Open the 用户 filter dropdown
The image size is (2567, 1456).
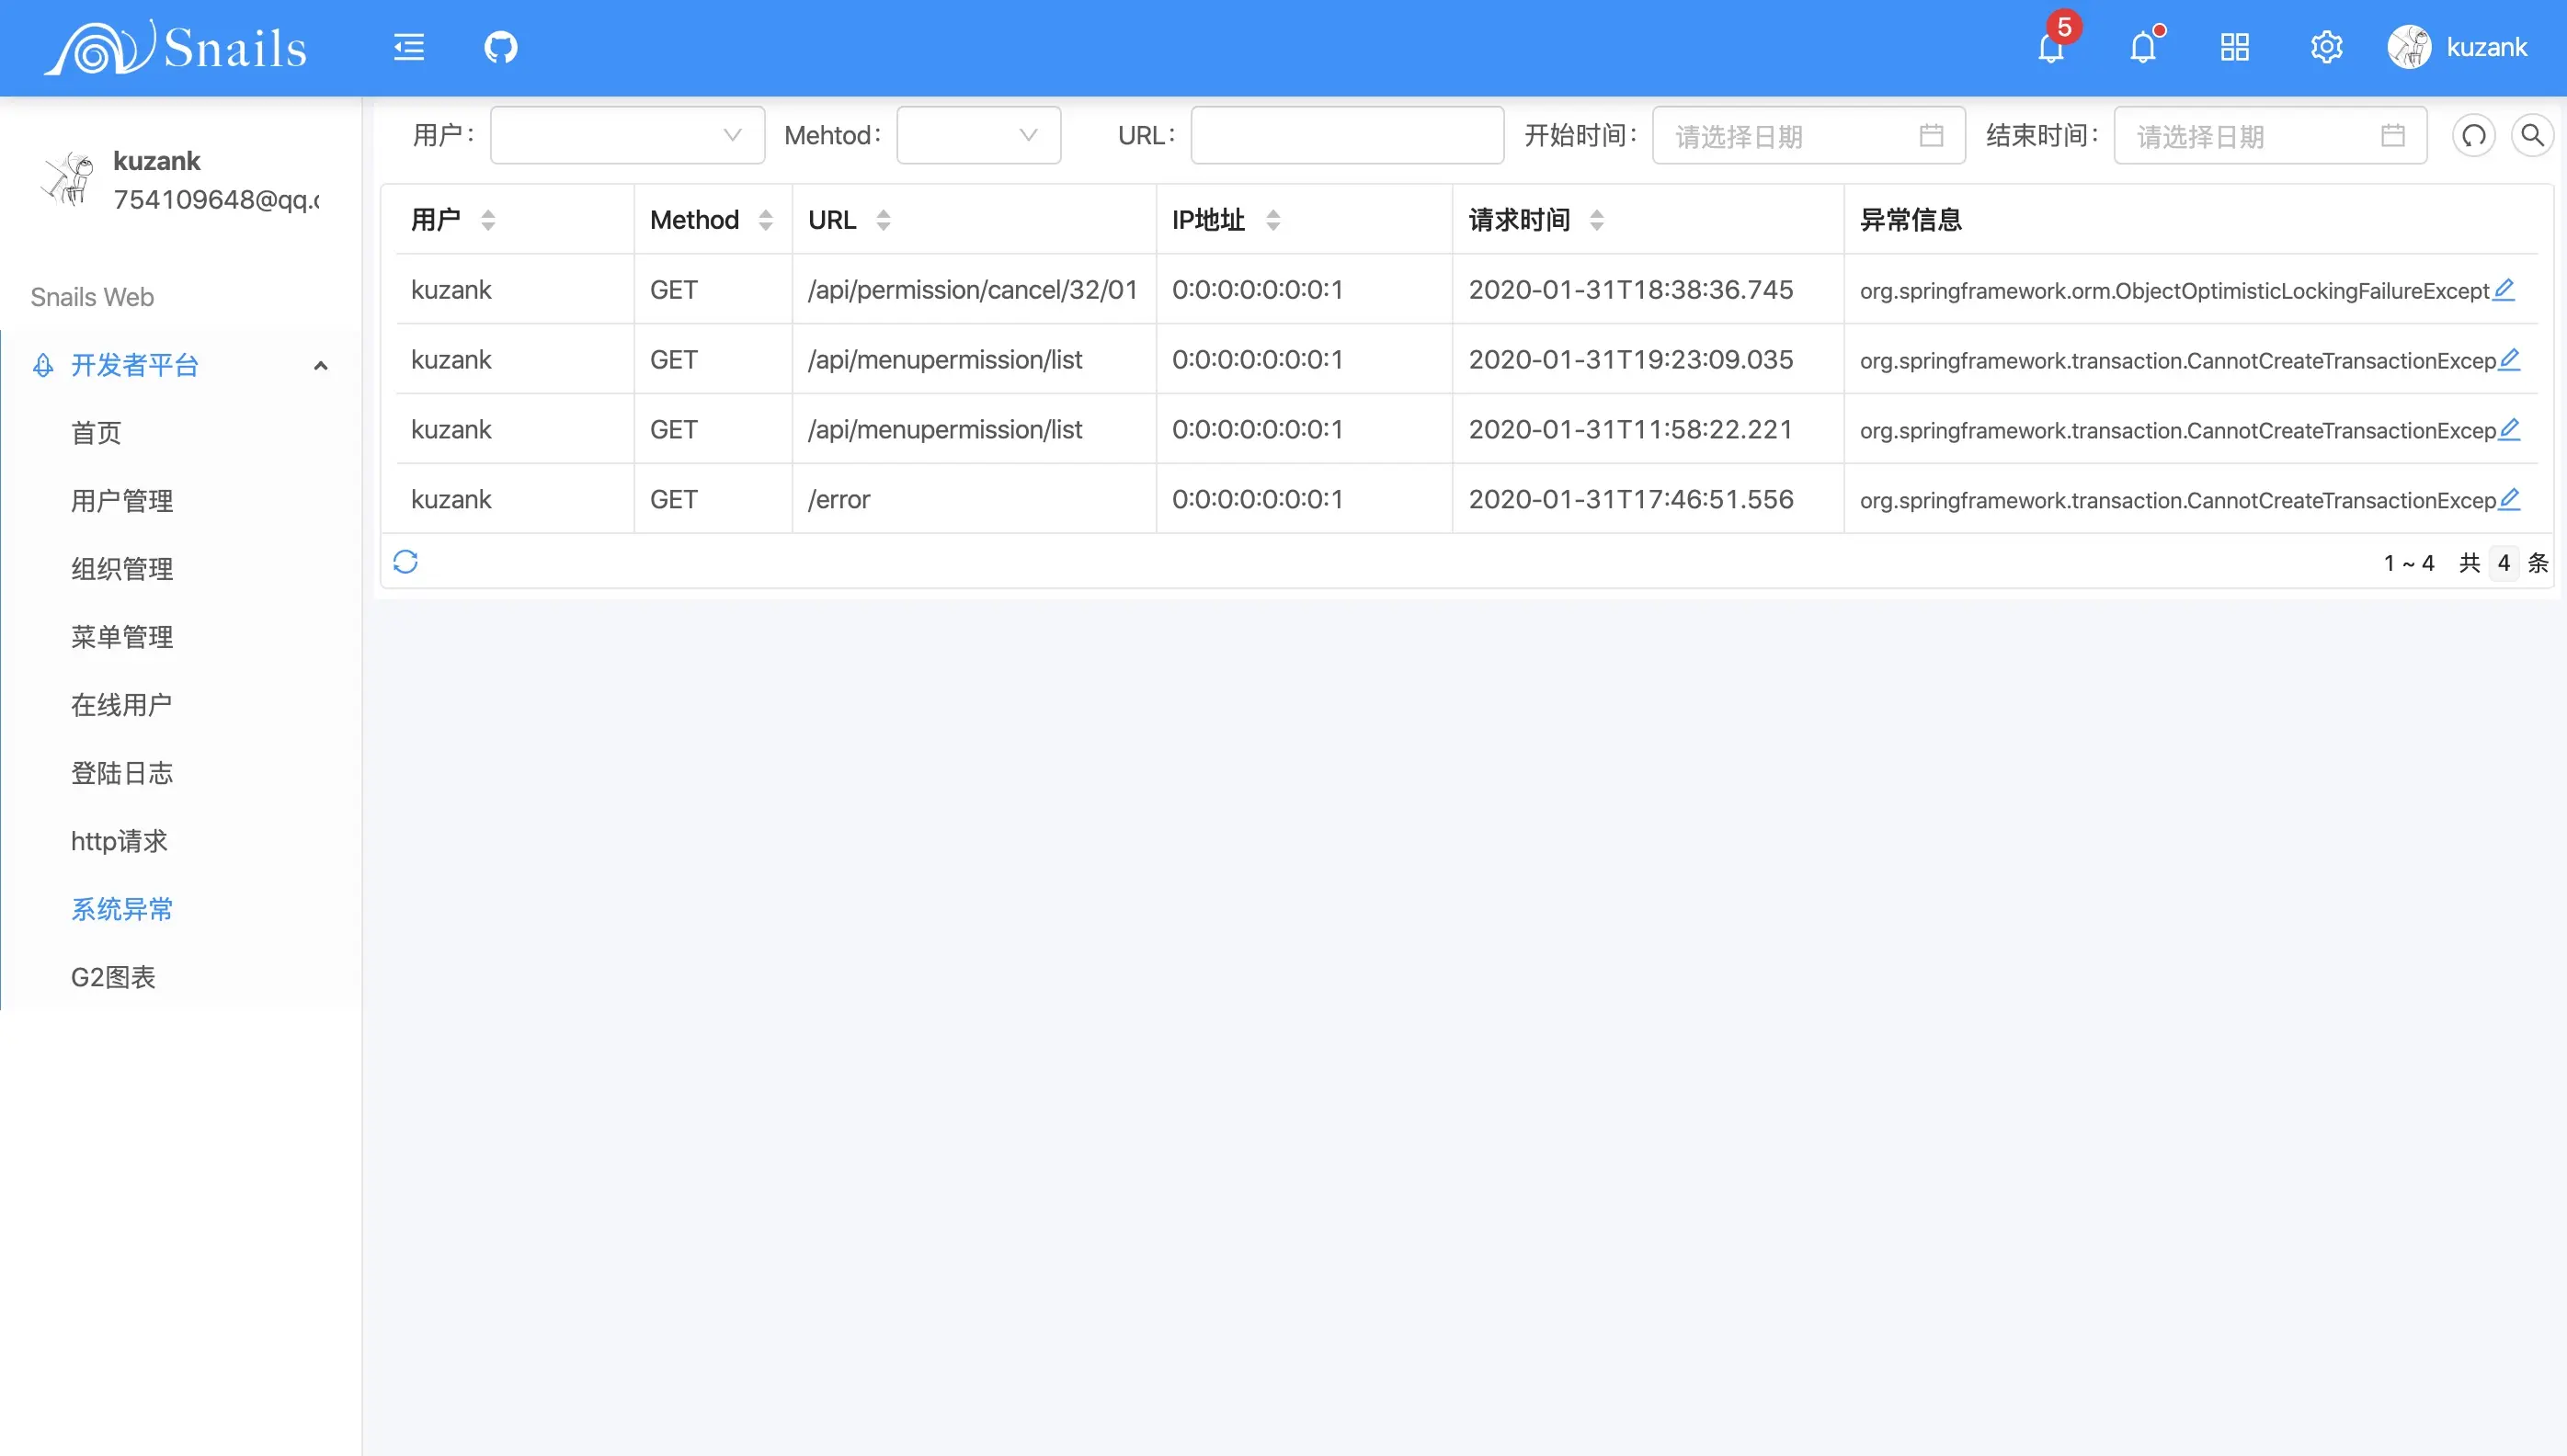click(x=627, y=135)
